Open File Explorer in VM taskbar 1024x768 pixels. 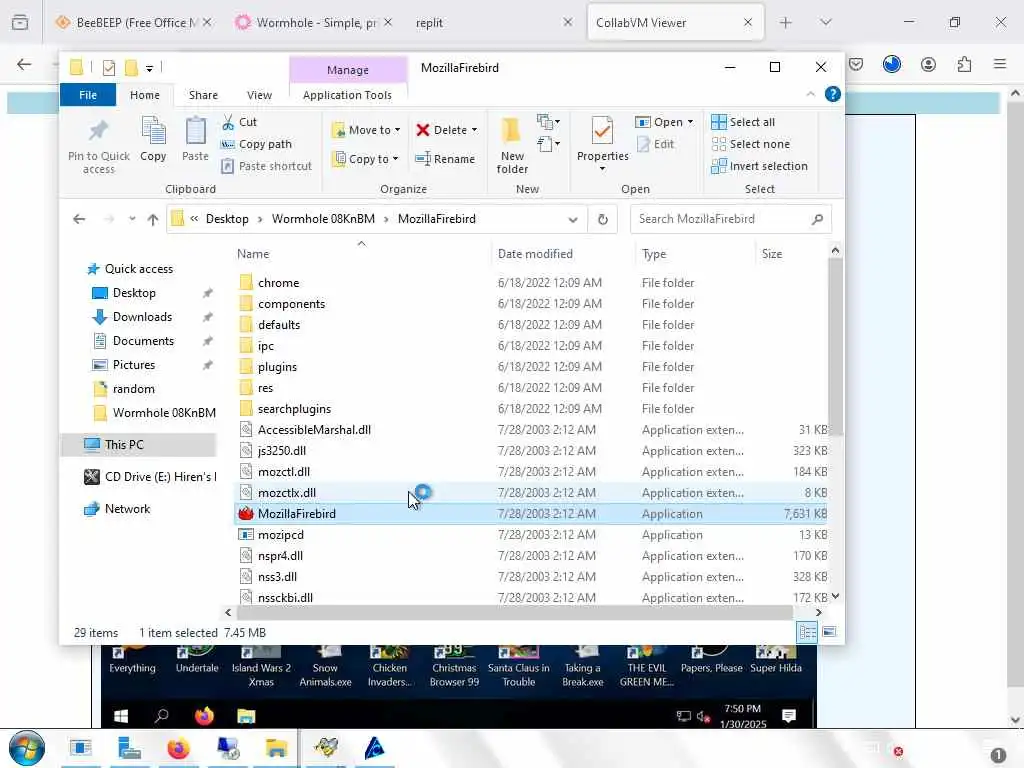[246, 716]
